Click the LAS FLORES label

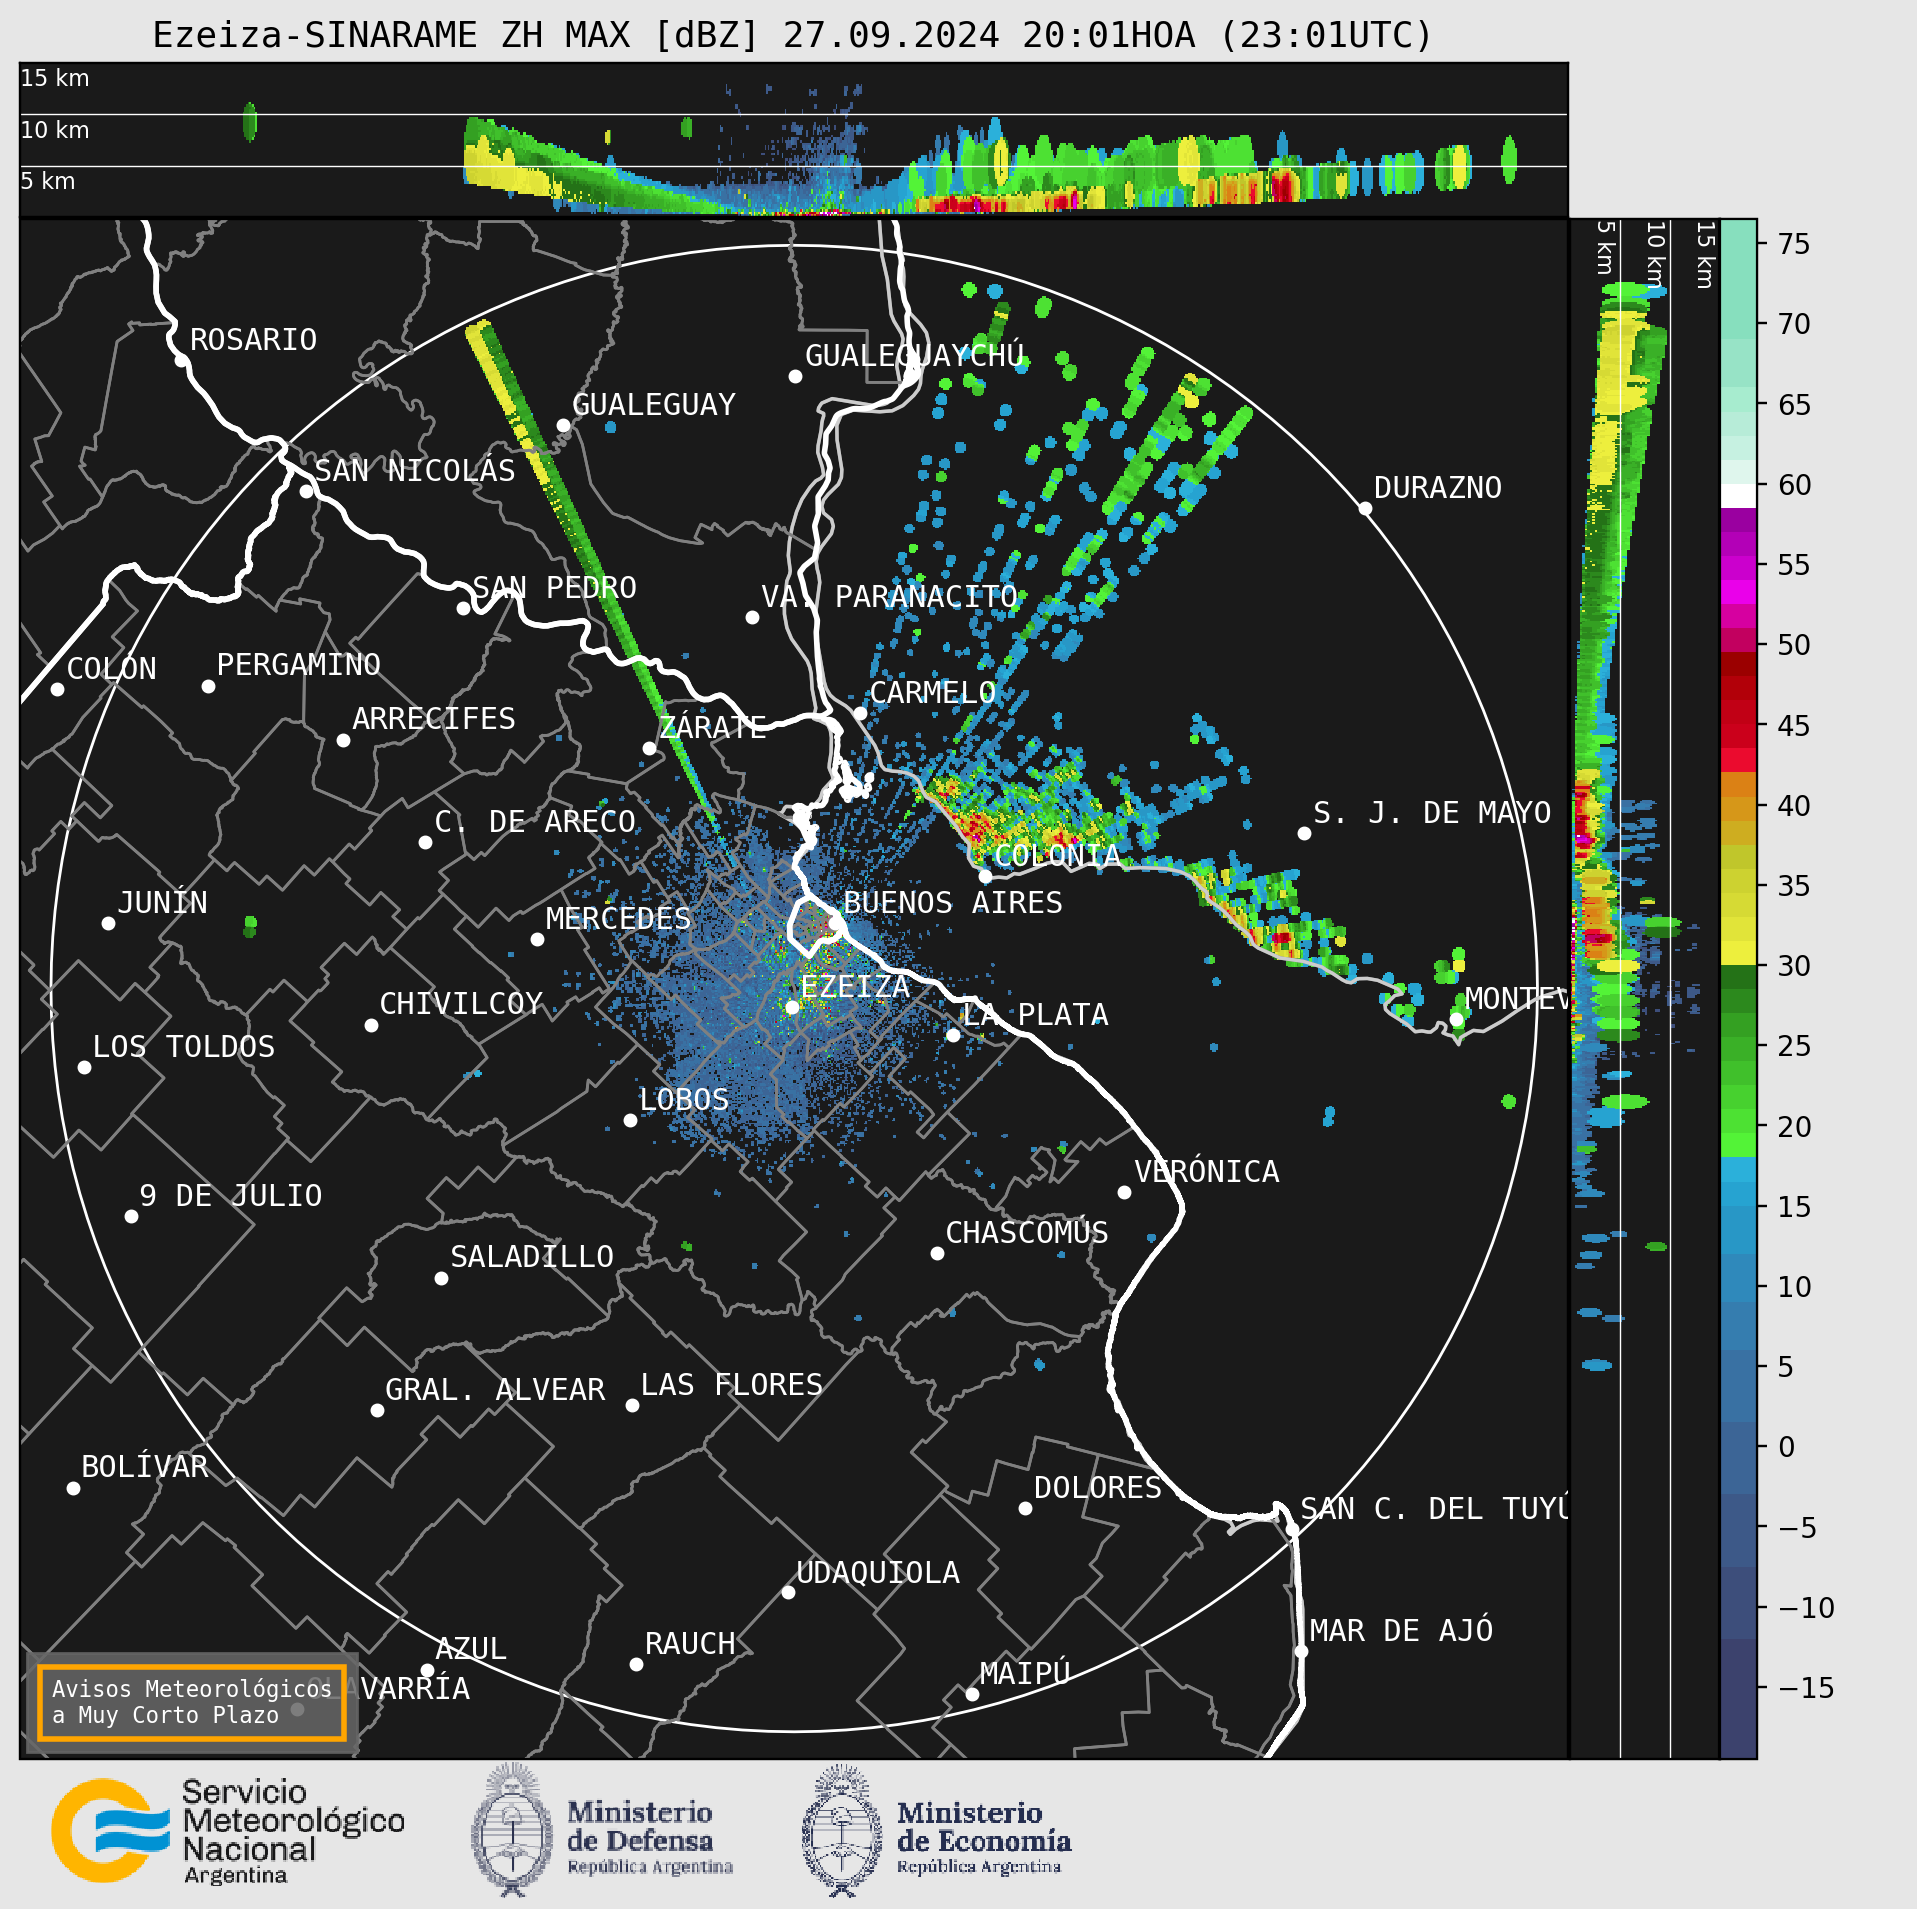pyautogui.click(x=731, y=1385)
